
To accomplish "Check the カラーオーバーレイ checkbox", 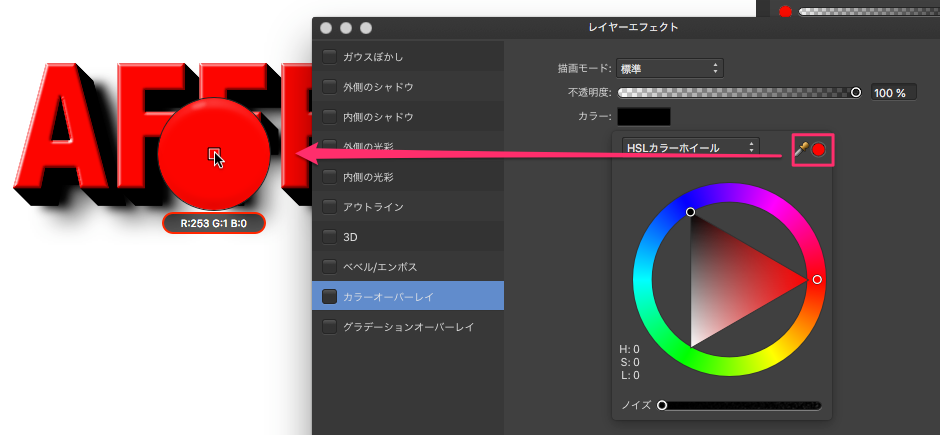I will [330, 296].
